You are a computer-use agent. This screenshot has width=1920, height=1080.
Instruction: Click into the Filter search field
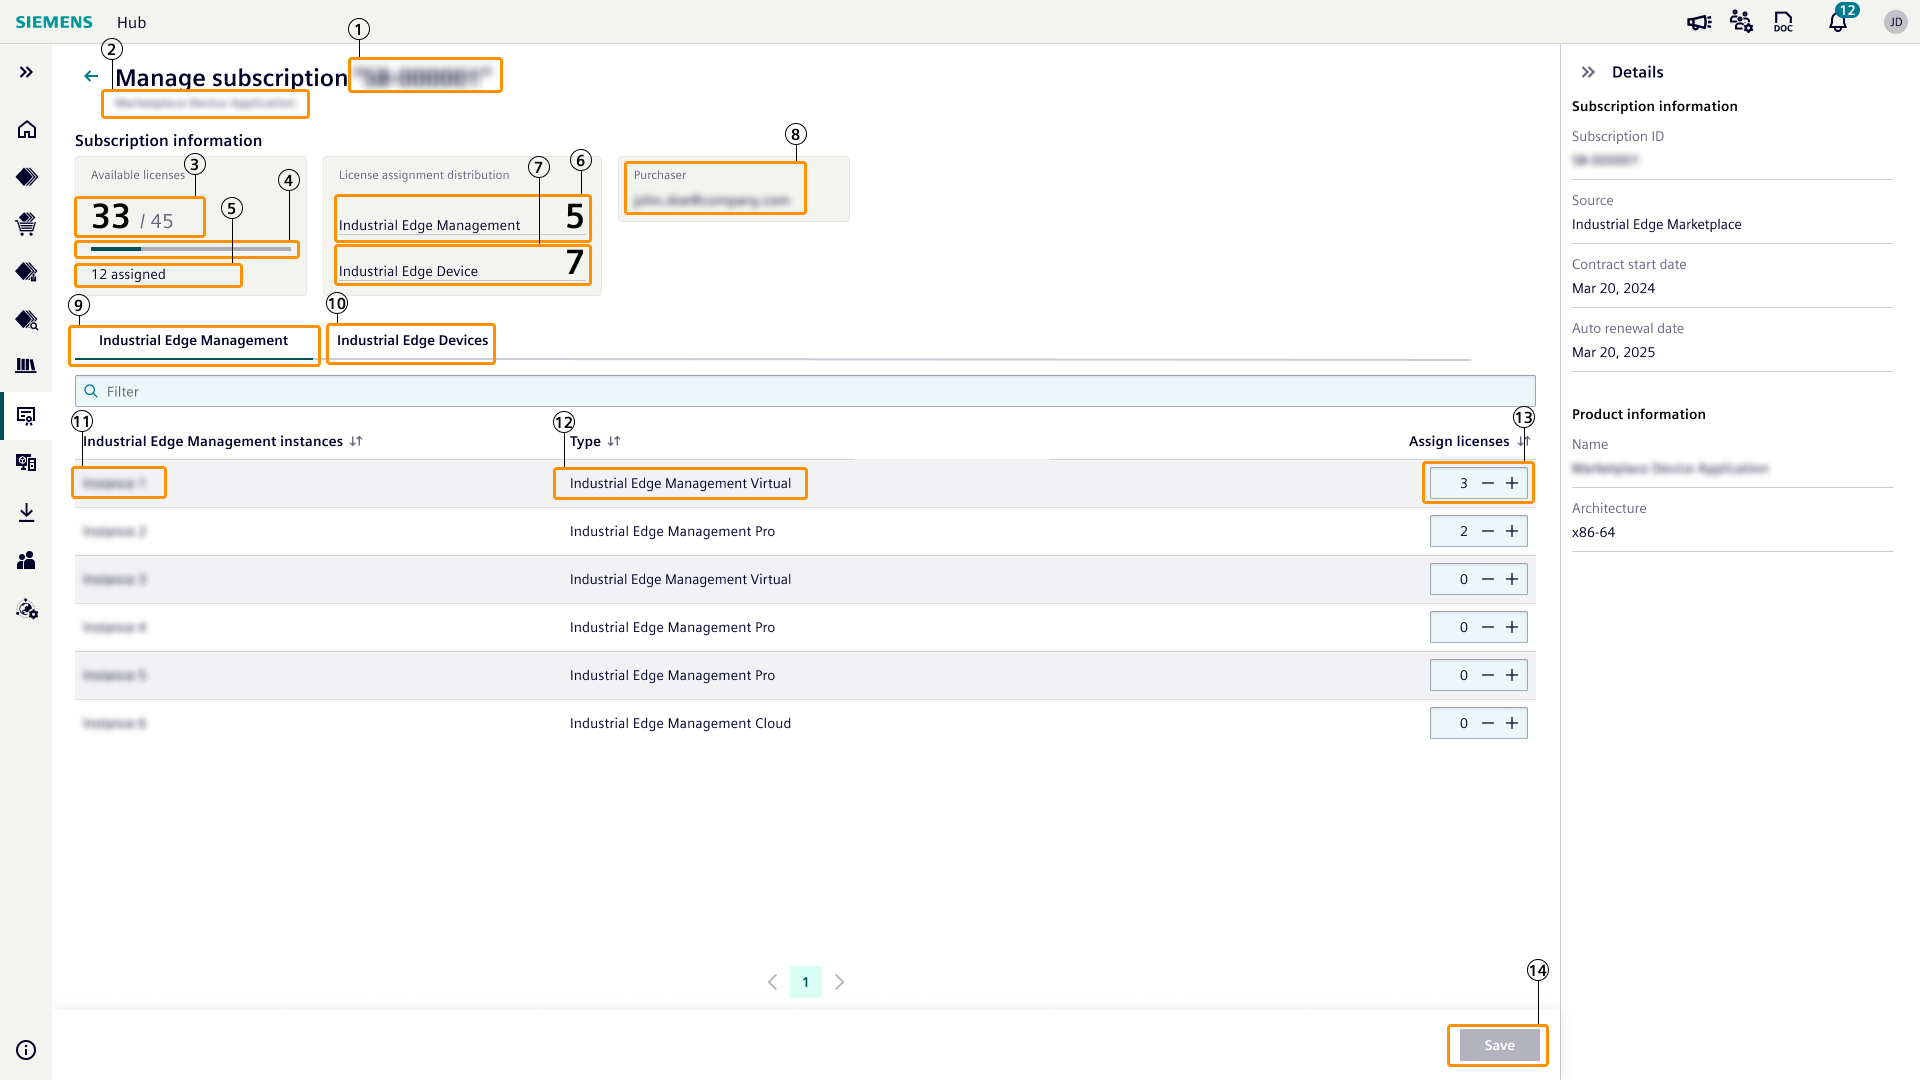pos(805,391)
